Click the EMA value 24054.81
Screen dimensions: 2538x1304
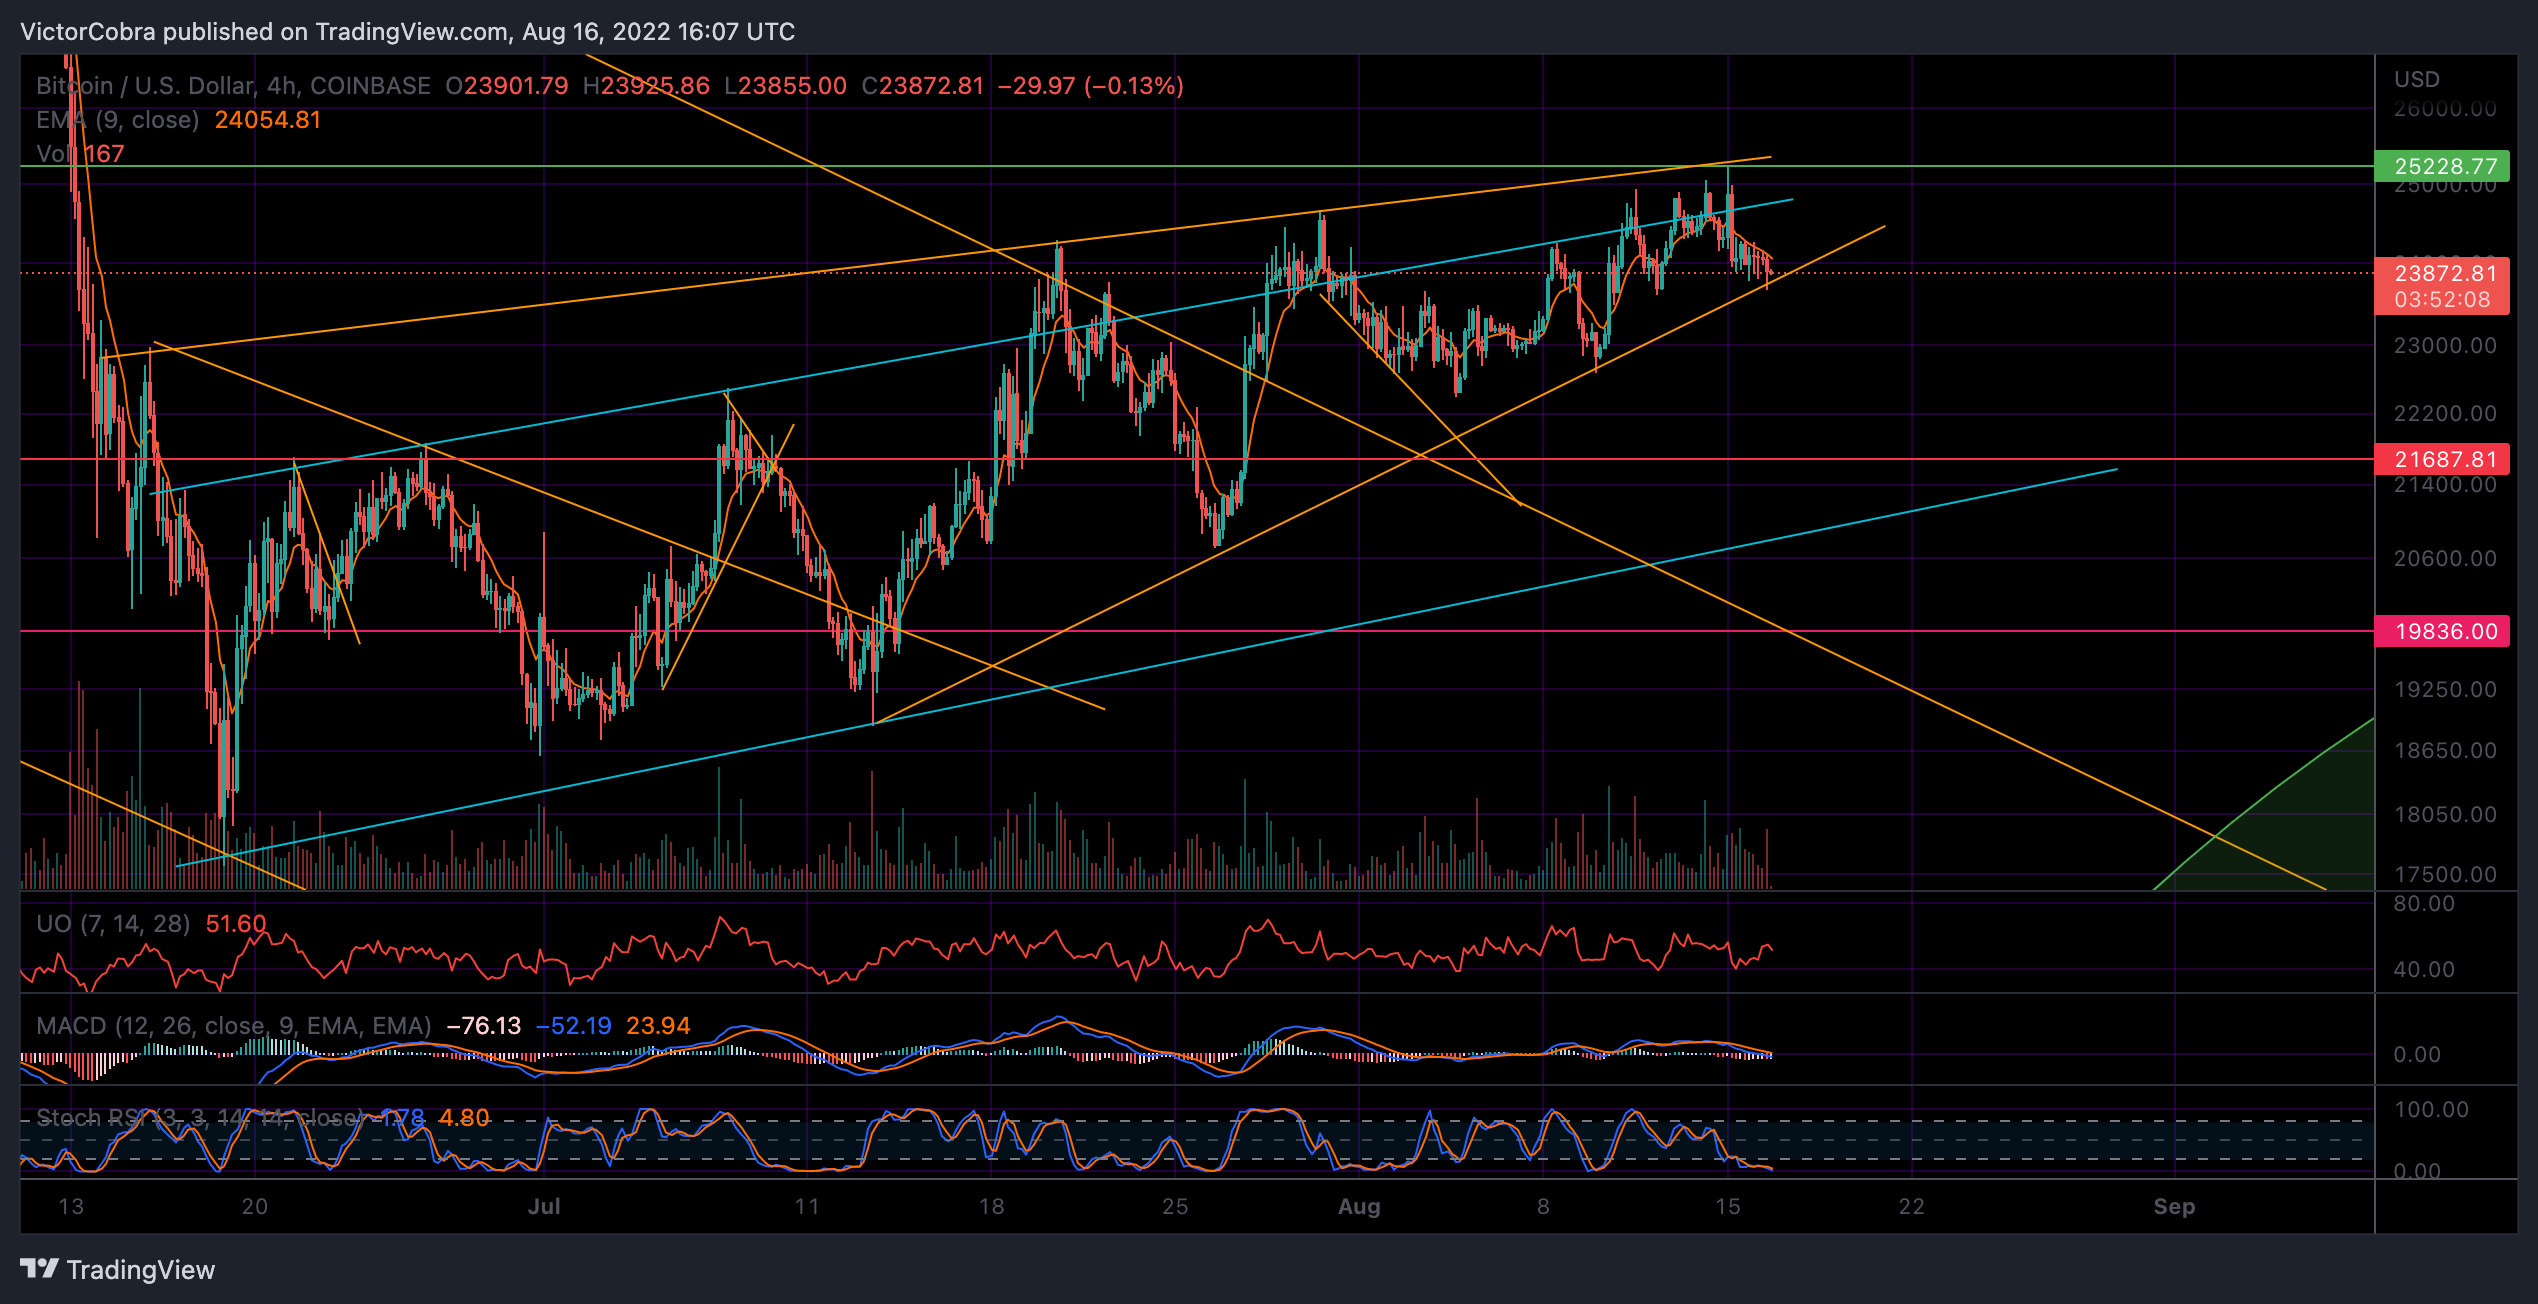pos(268,120)
